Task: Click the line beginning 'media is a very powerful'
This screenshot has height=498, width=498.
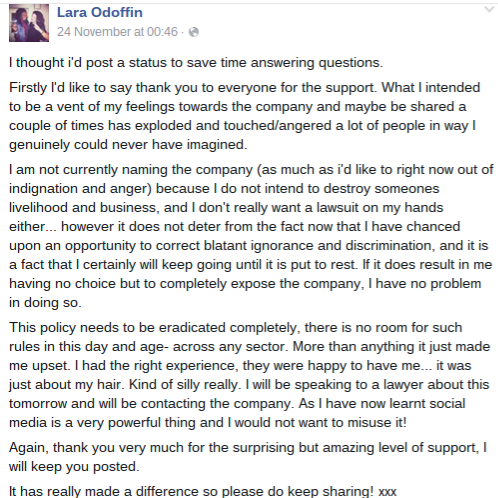Action: (208, 423)
